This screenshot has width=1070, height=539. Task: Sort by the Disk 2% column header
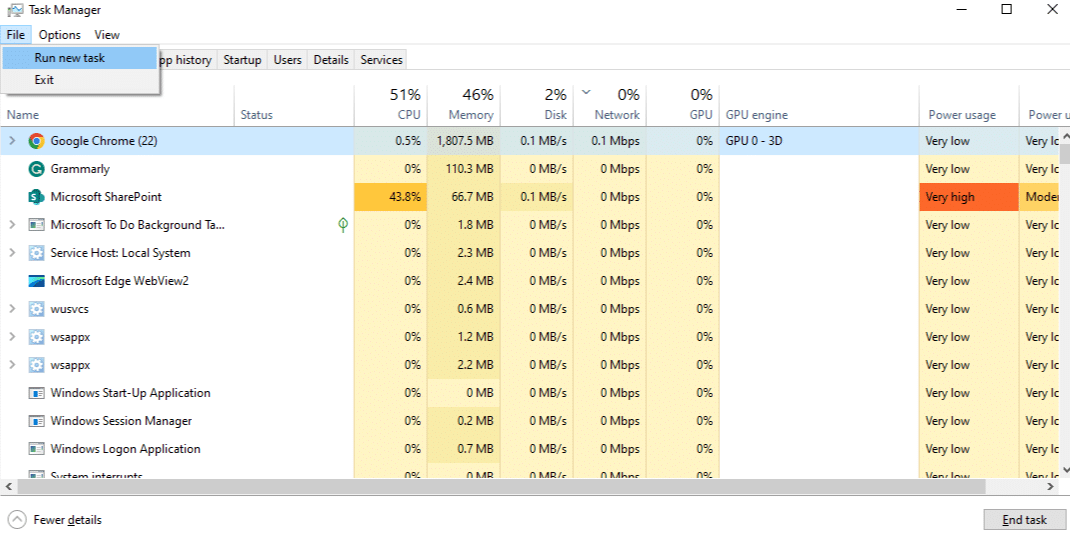[x=537, y=106]
